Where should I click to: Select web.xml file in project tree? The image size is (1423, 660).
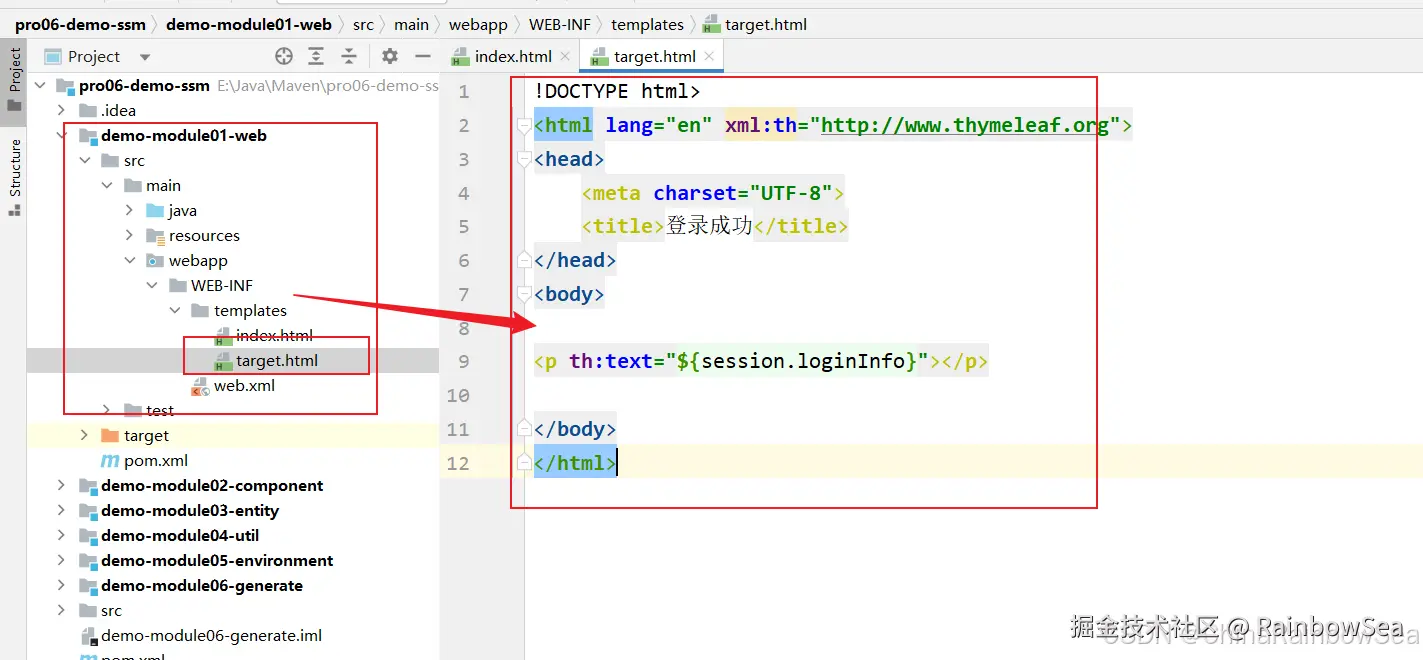[244, 386]
